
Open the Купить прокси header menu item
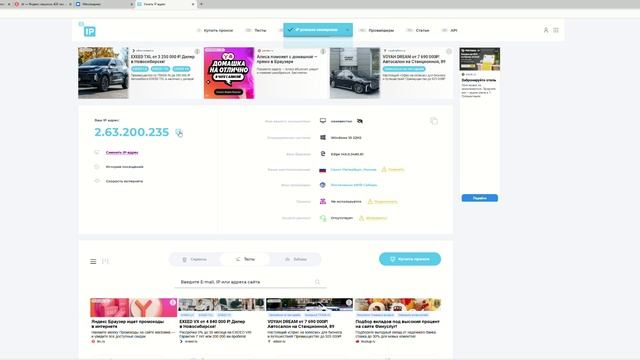point(215,30)
